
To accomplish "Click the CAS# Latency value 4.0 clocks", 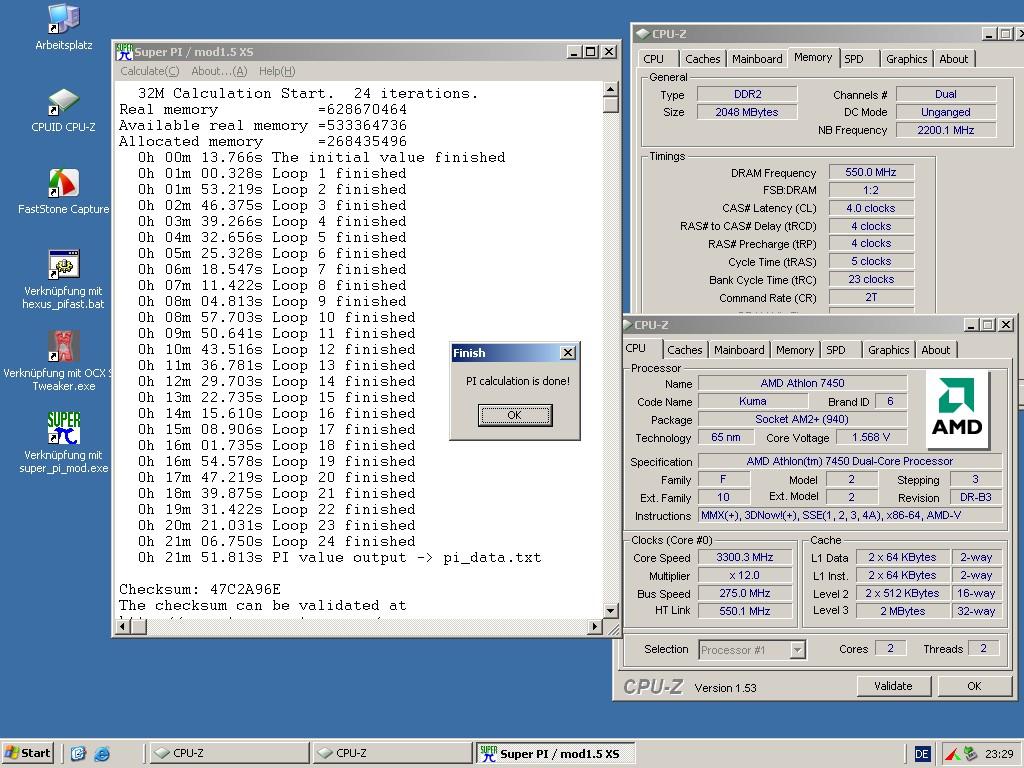I will (871, 208).
